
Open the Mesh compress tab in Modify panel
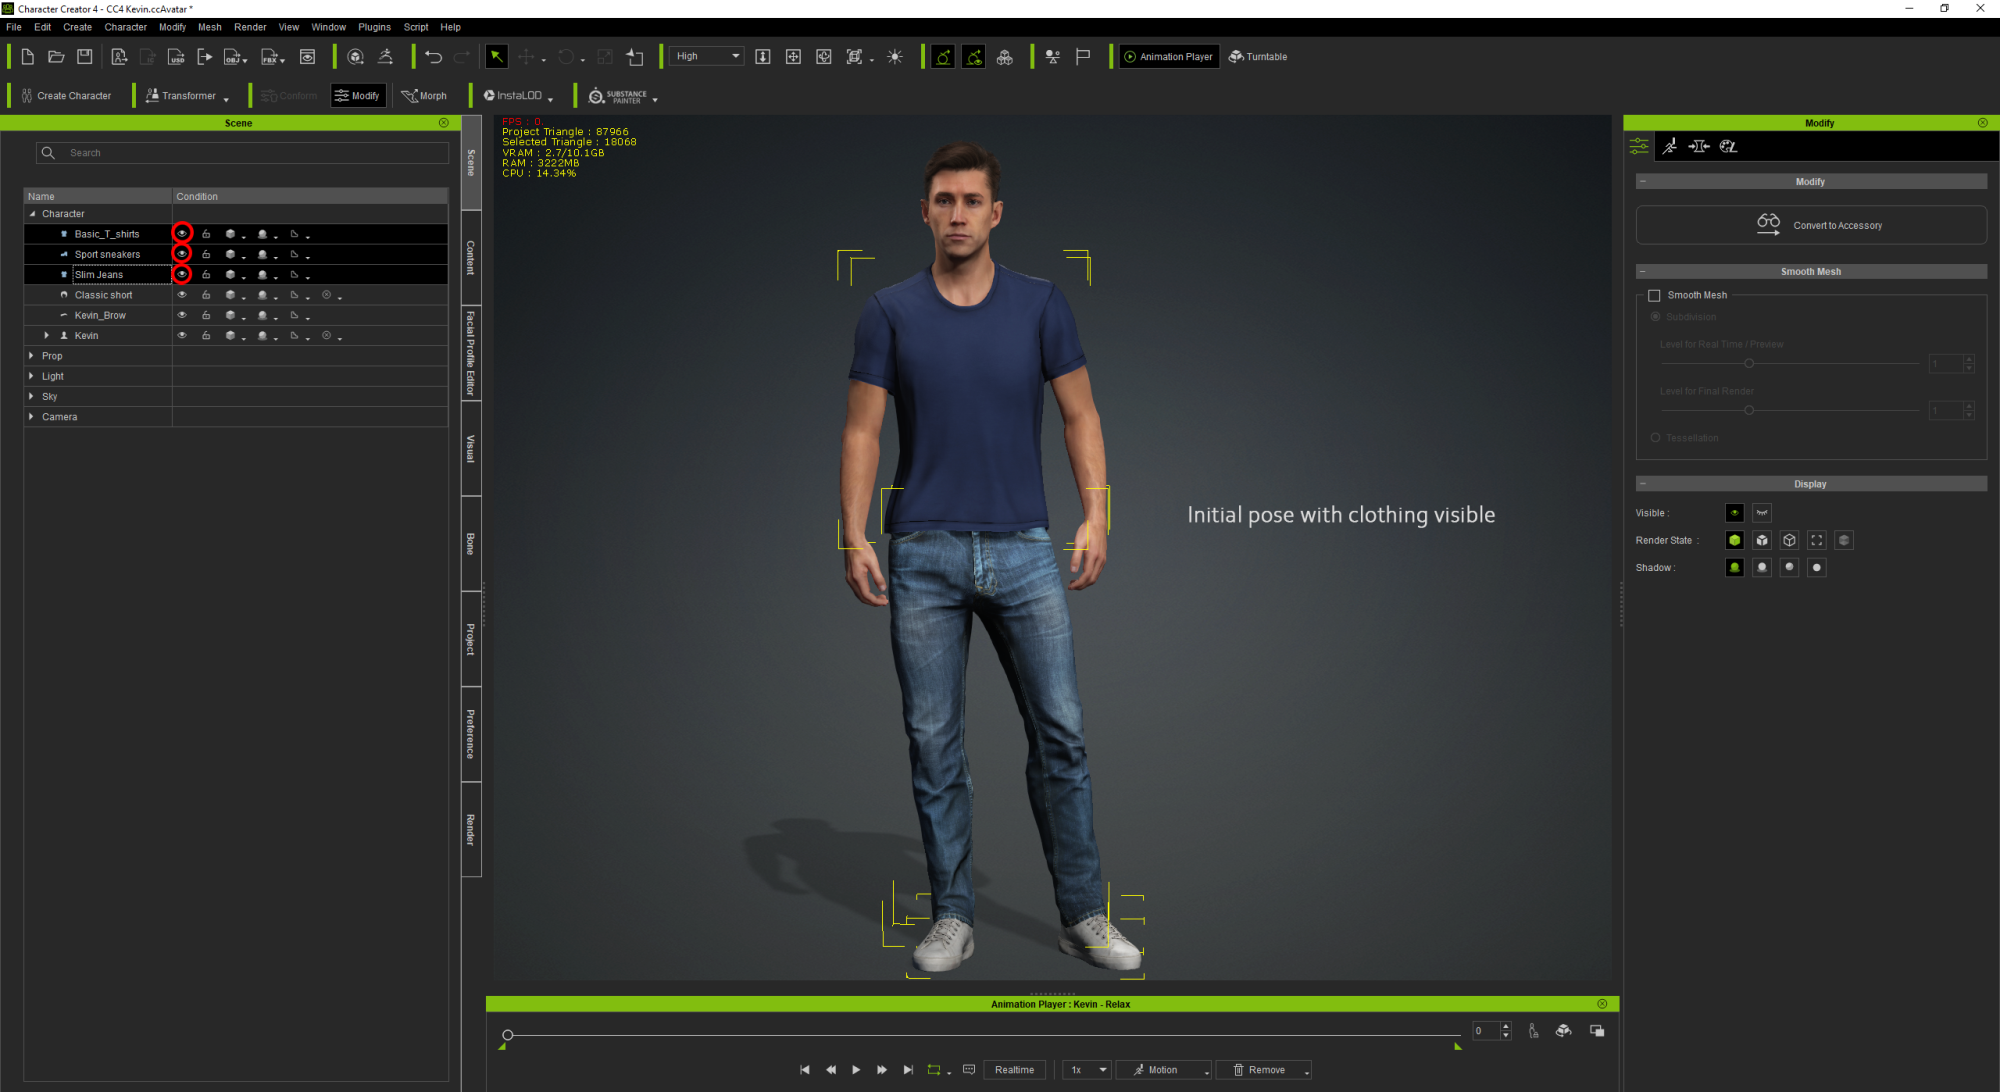pos(1699,146)
